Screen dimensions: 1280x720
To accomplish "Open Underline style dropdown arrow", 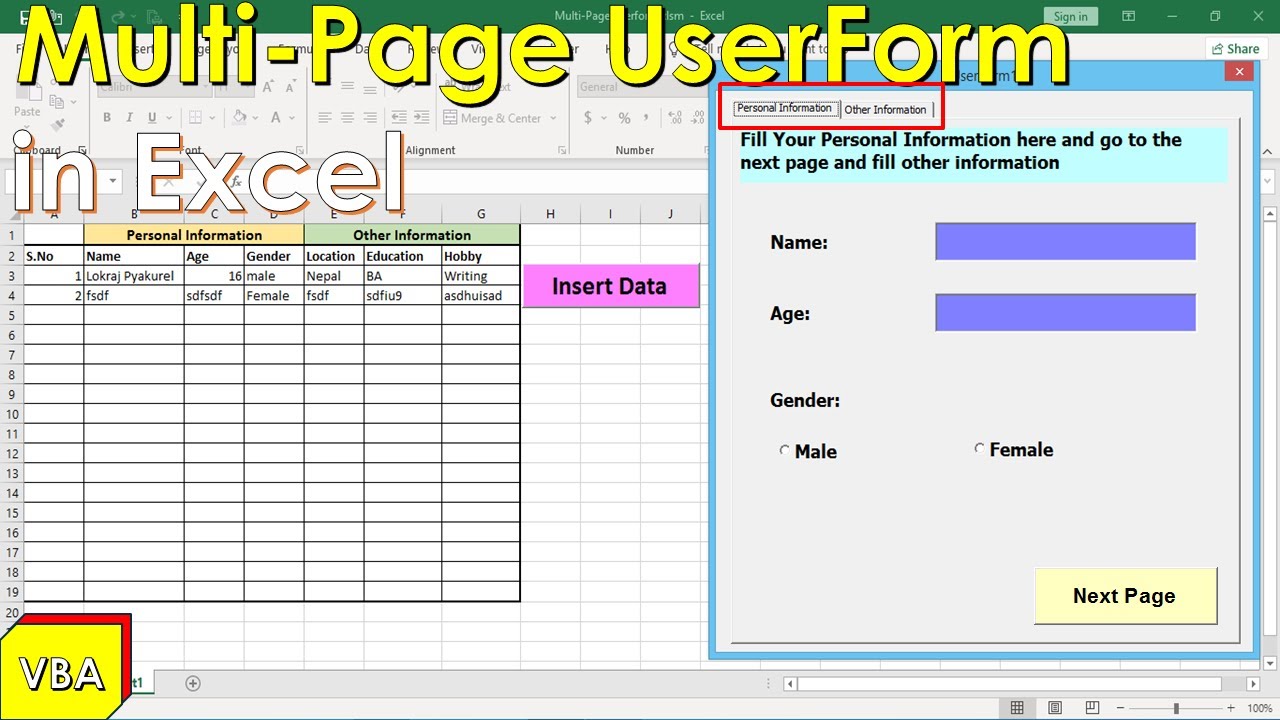I will pyautogui.click(x=167, y=118).
